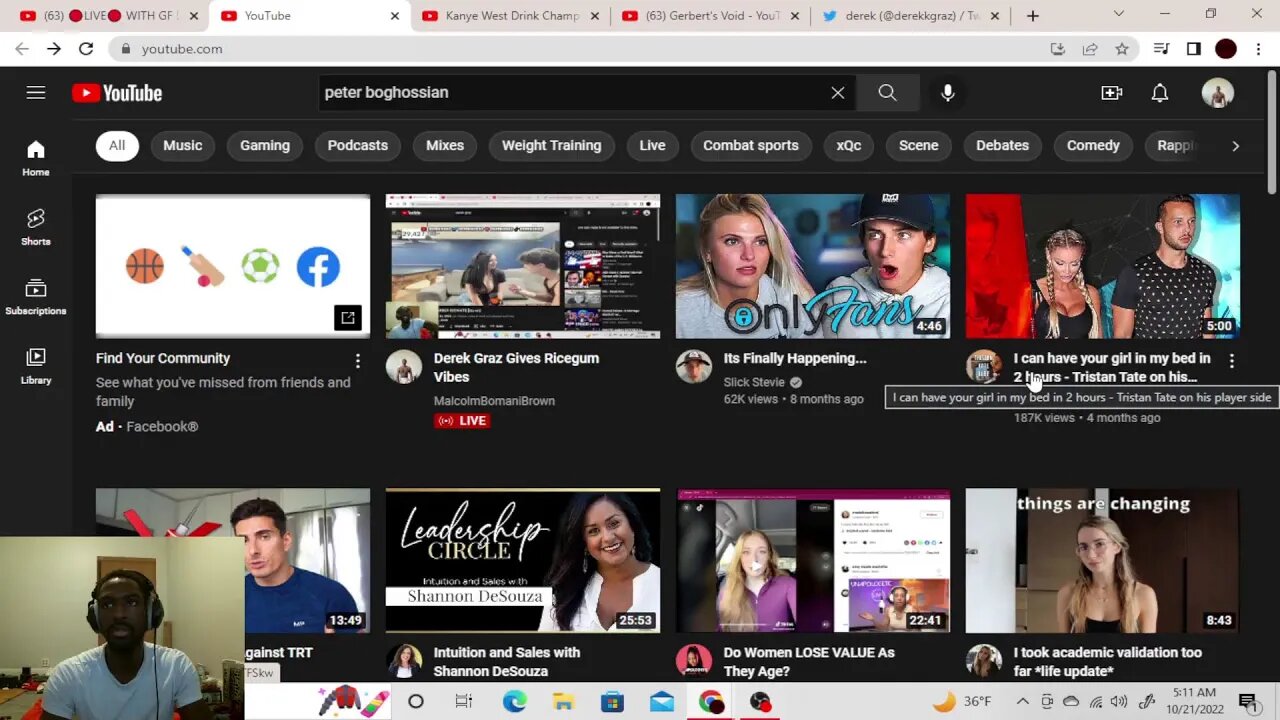Open Chrome media controls
The width and height of the screenshot is (1280, 720).
1161,49
